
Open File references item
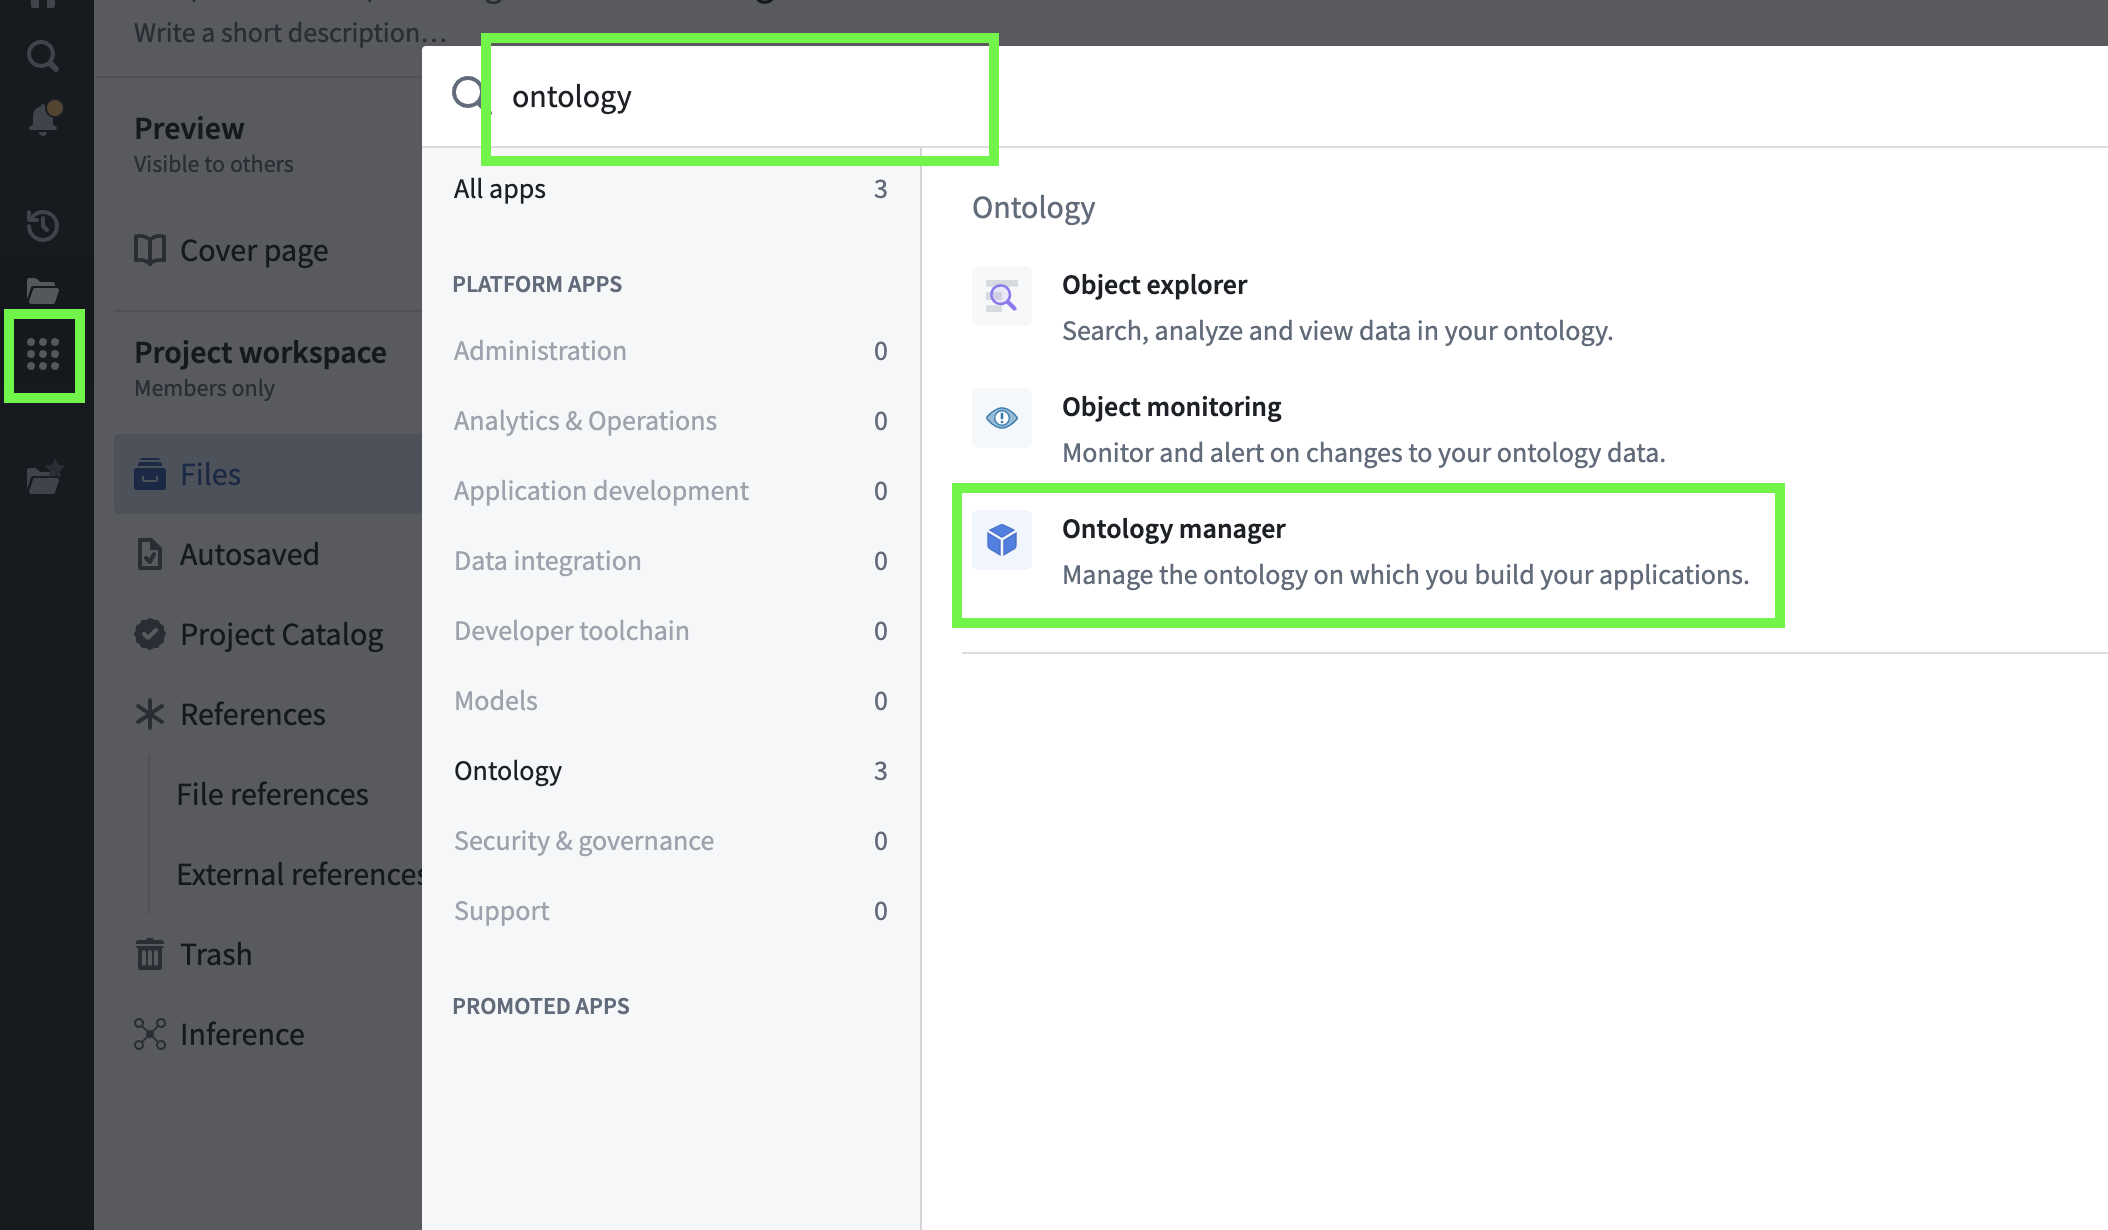272,795
